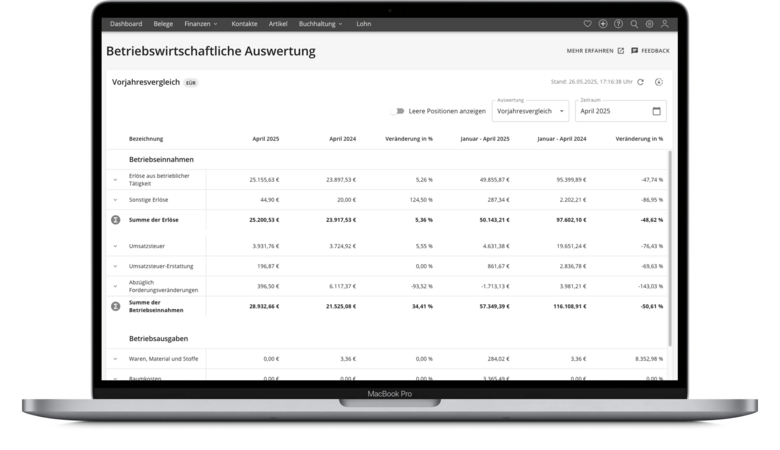Open the Finanzen menu
Image resolution: width=780 pixels, height=450 pixels.
[x=201, y=23]
